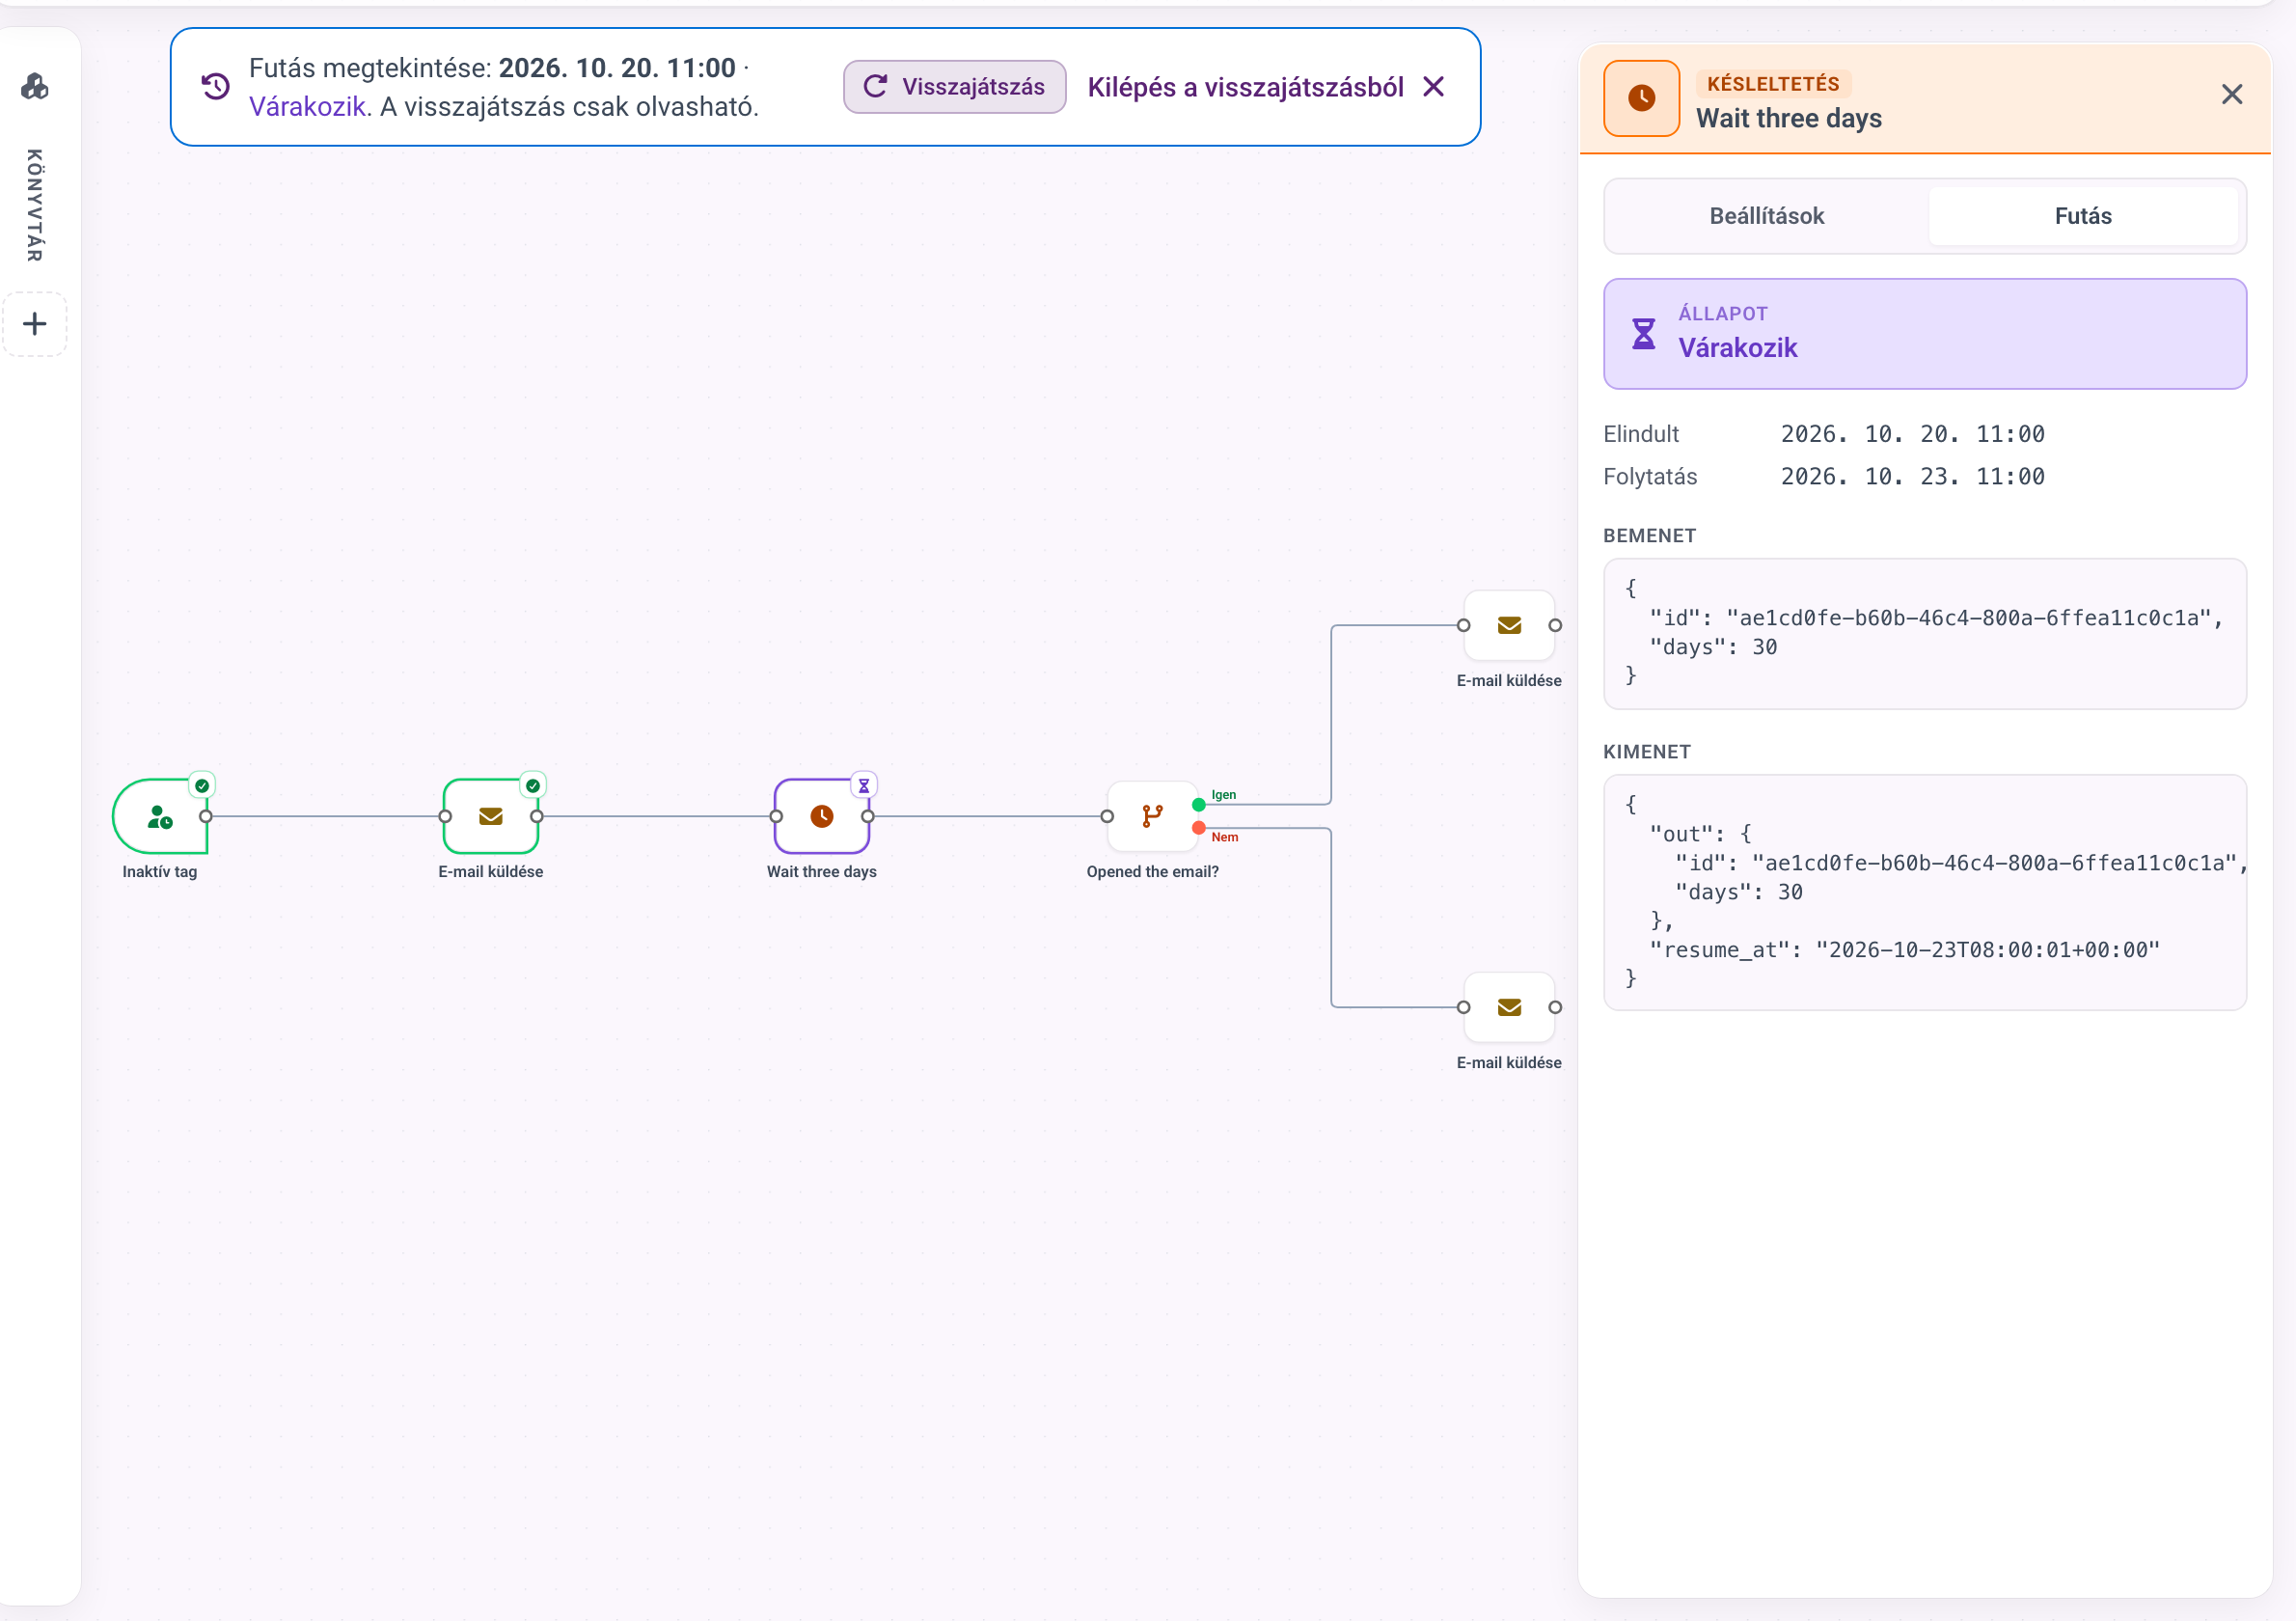Click green check badge on E-mail küldése node
The image size is (2296, 1621).
click(534, 786)
